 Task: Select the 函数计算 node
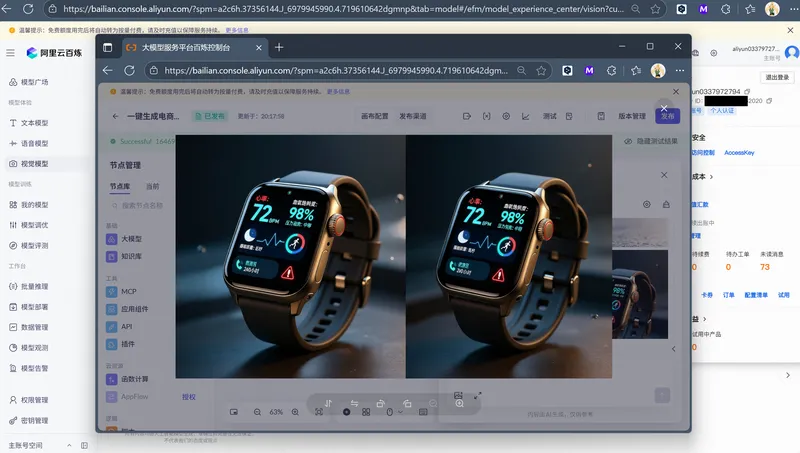(128, 379)
